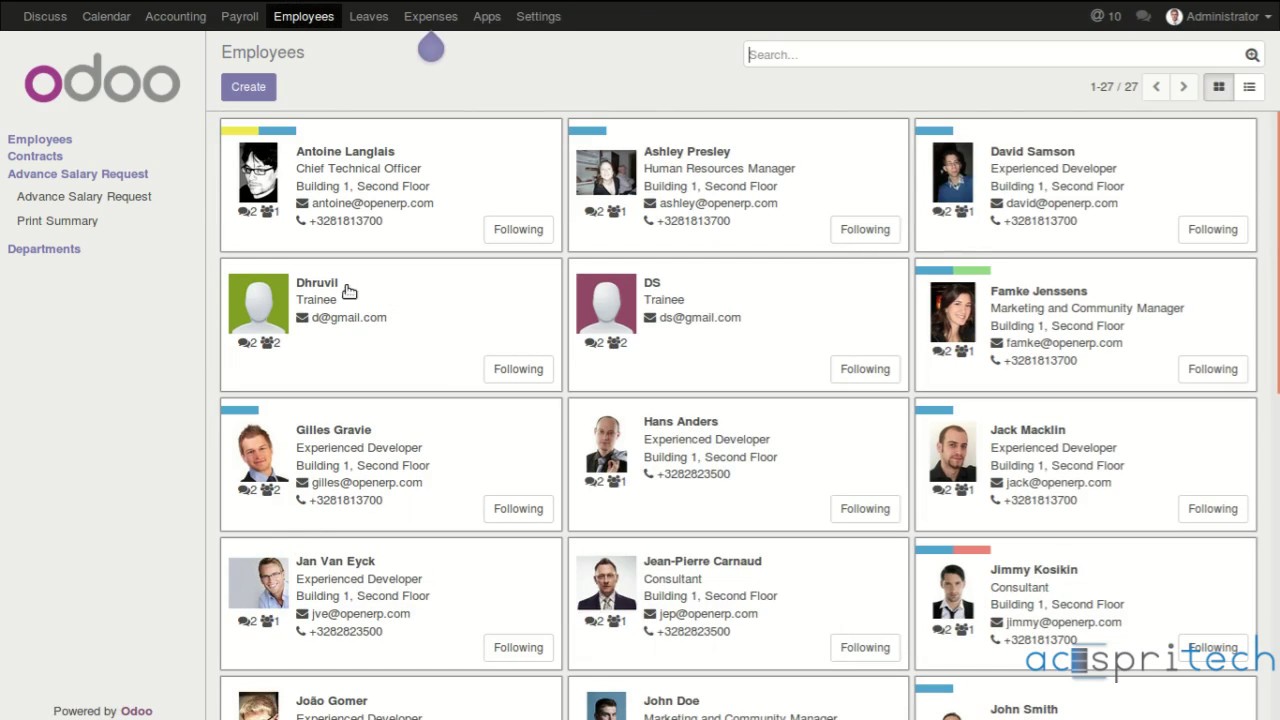
Task: Click messages icon on Jan Van Eyck card
Action: tap(247, 621)
